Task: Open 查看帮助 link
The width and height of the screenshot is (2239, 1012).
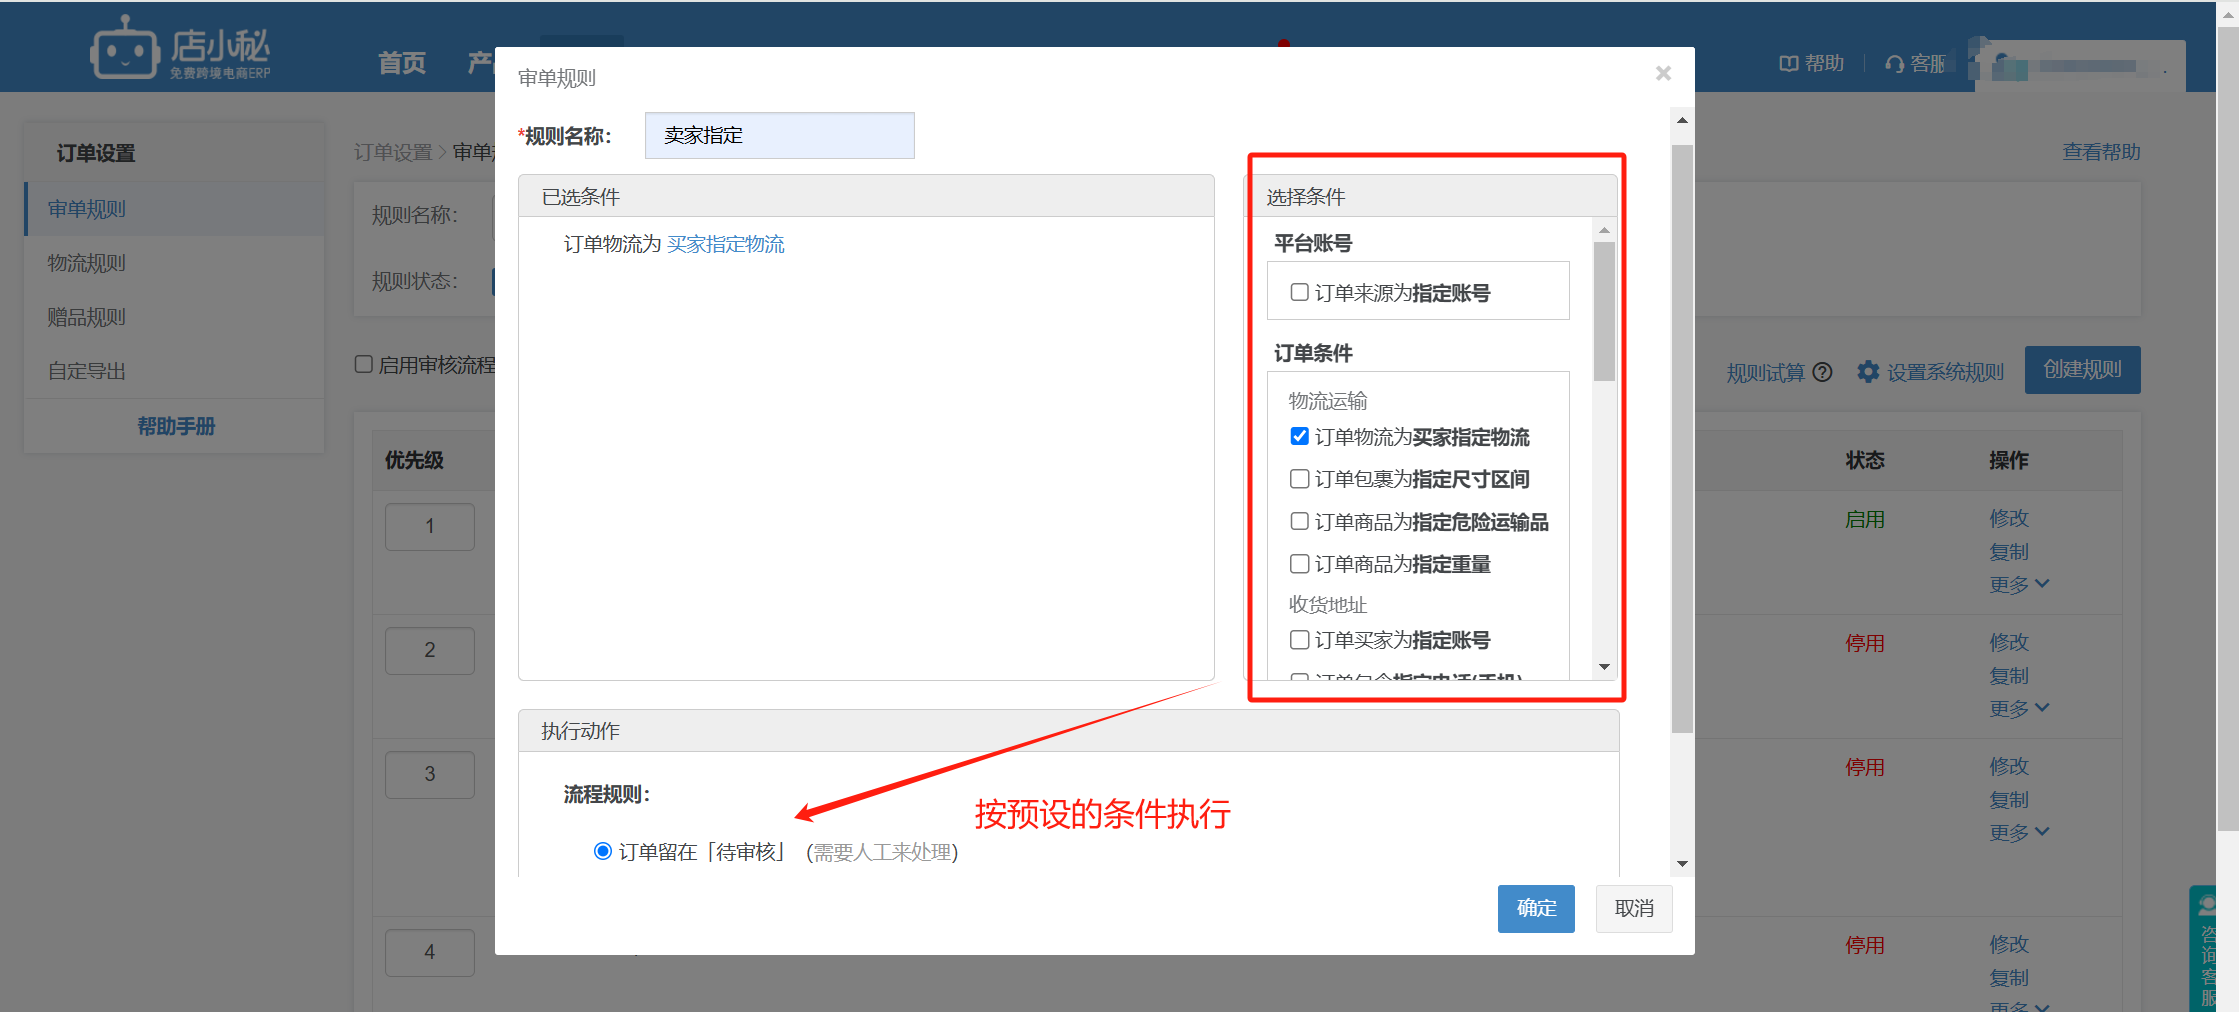Action: (x=2101, y=152)
